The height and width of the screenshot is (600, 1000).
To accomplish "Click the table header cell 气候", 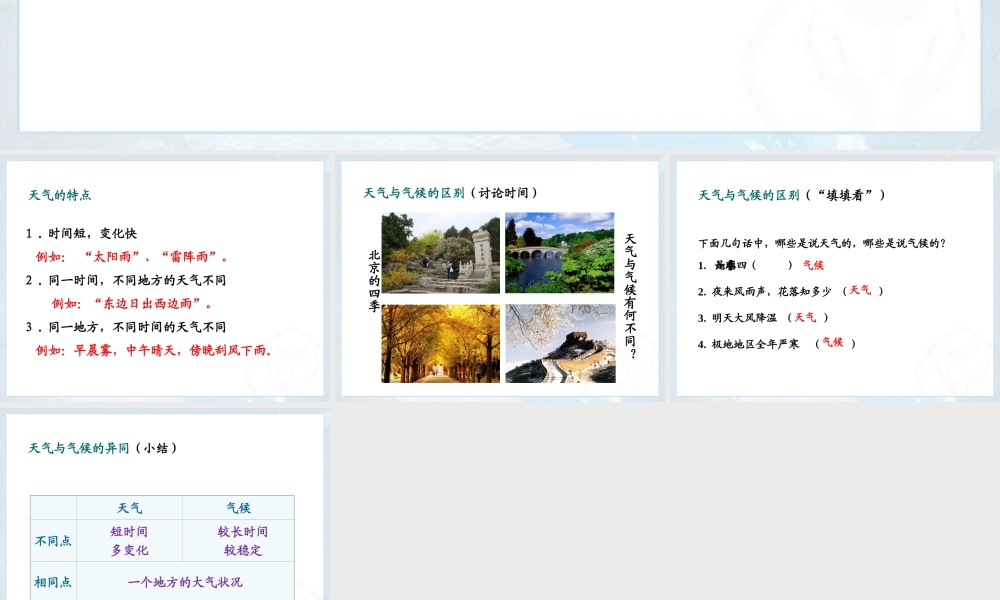I will [x=239, y=508].
